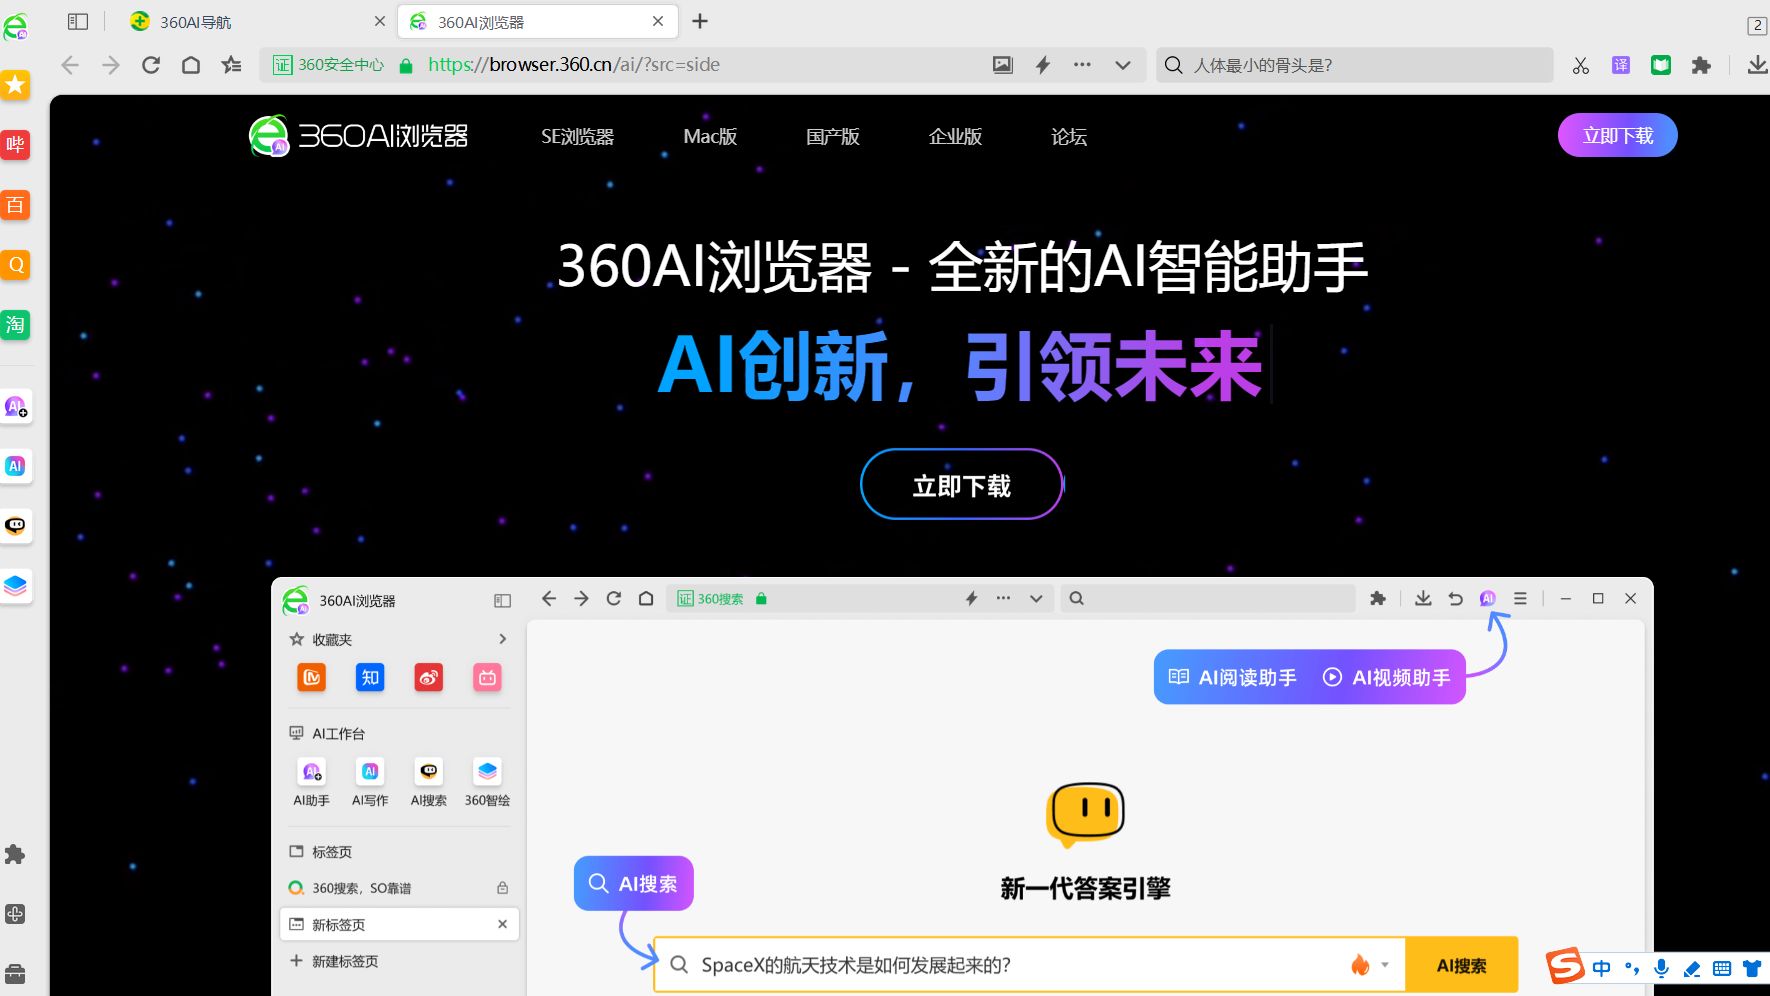Open the red 哔 shortcut in sidebar

[15, 145]
